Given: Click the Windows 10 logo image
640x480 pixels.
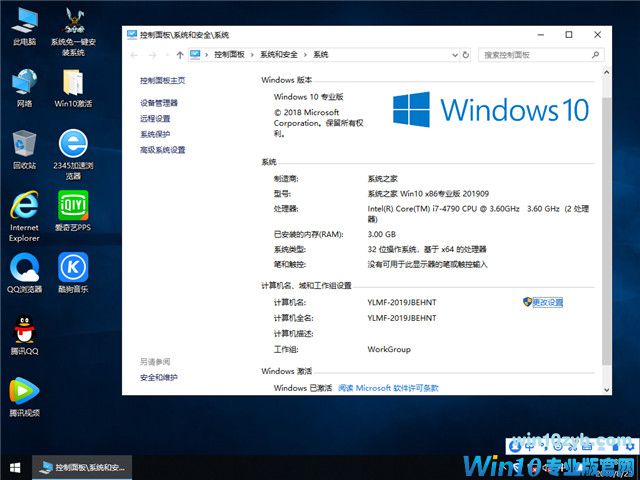Looking at the screenshot, I should tap(491, 109).
